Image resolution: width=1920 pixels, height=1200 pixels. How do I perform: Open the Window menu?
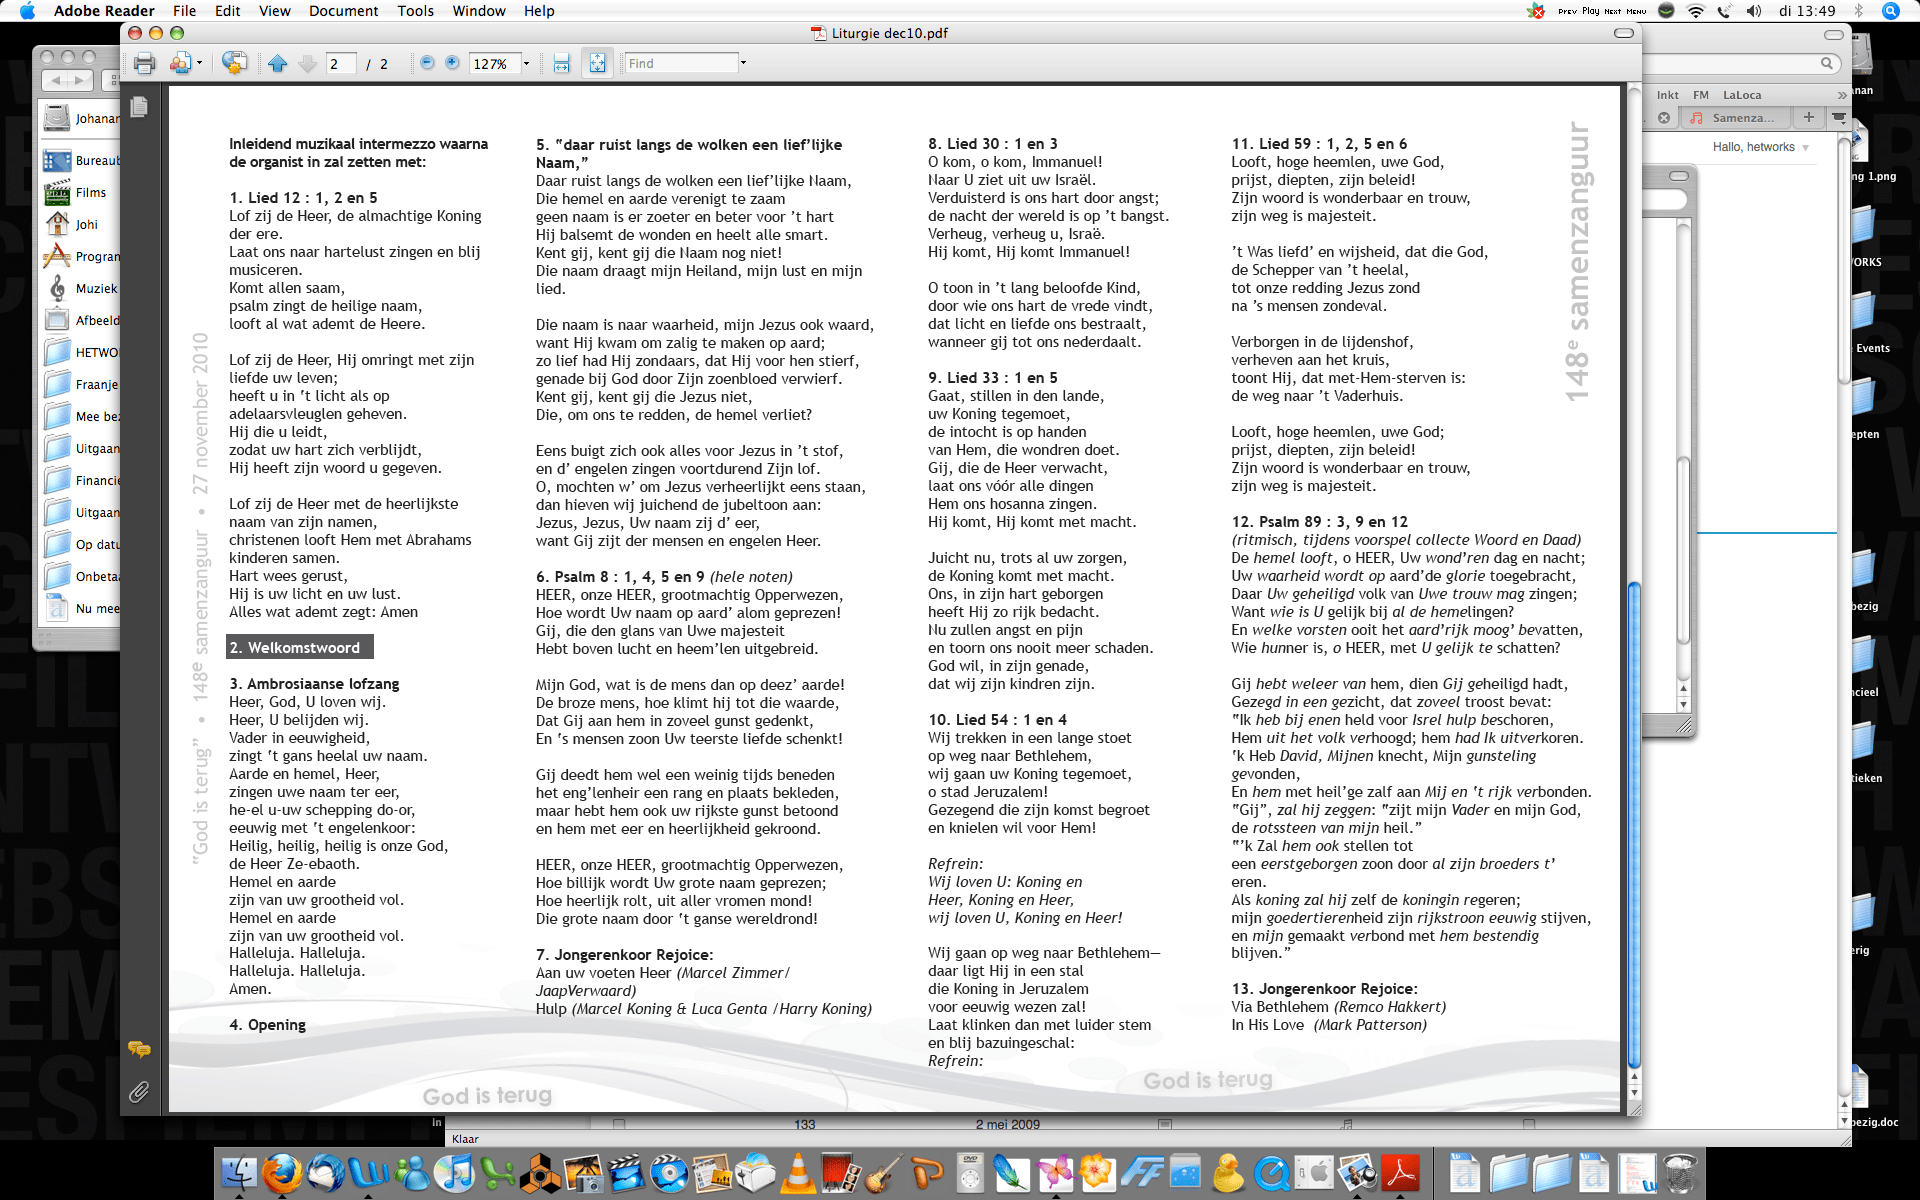point(478,11)
